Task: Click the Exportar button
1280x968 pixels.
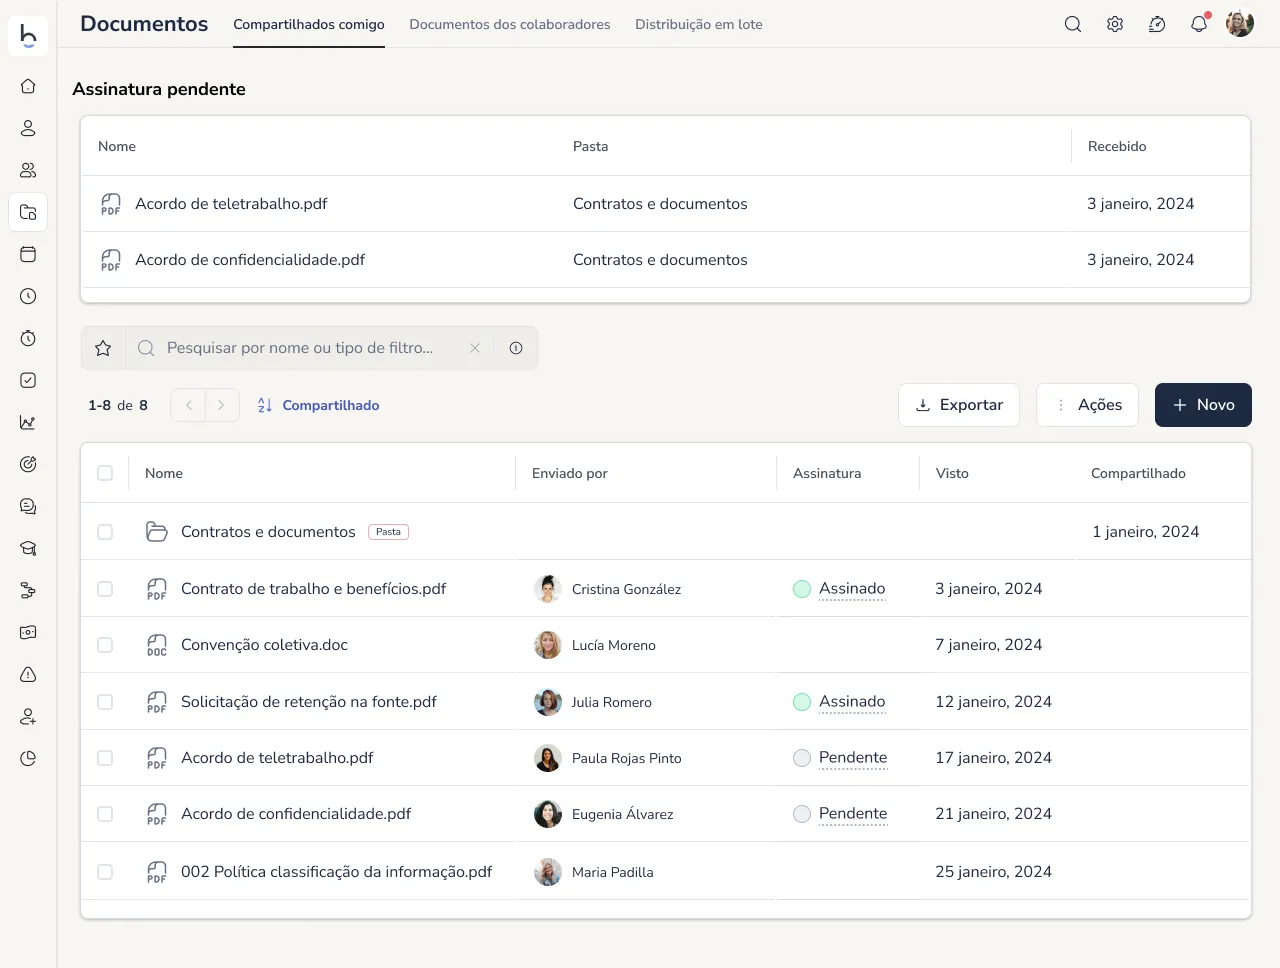Action: [959, 405]
